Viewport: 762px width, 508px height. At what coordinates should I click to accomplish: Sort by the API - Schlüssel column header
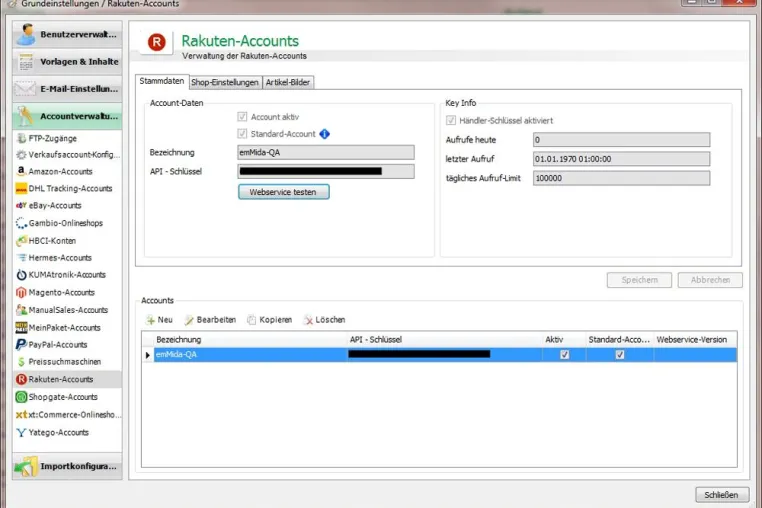click(445, 340)
